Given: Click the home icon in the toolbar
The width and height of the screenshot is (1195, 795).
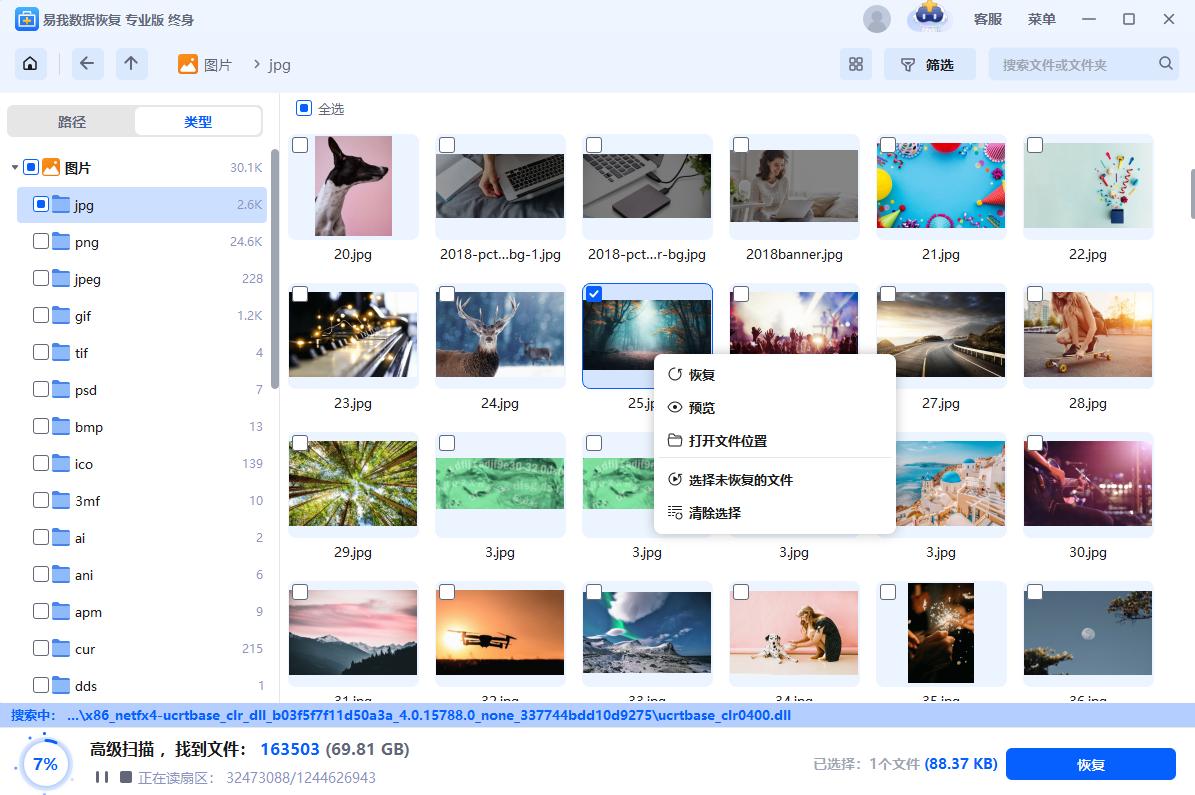Looking at the screenshot, I should click(29, 63).
